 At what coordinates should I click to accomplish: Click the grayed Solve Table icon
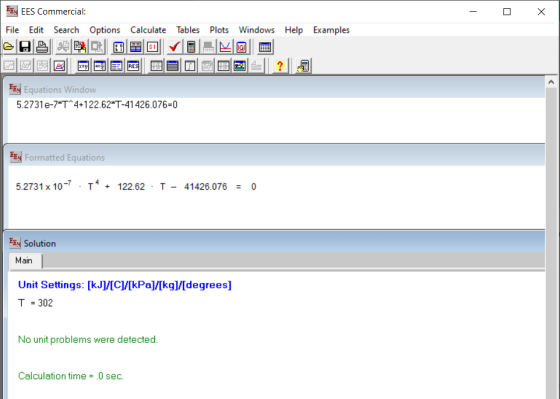tap(208, 47)
